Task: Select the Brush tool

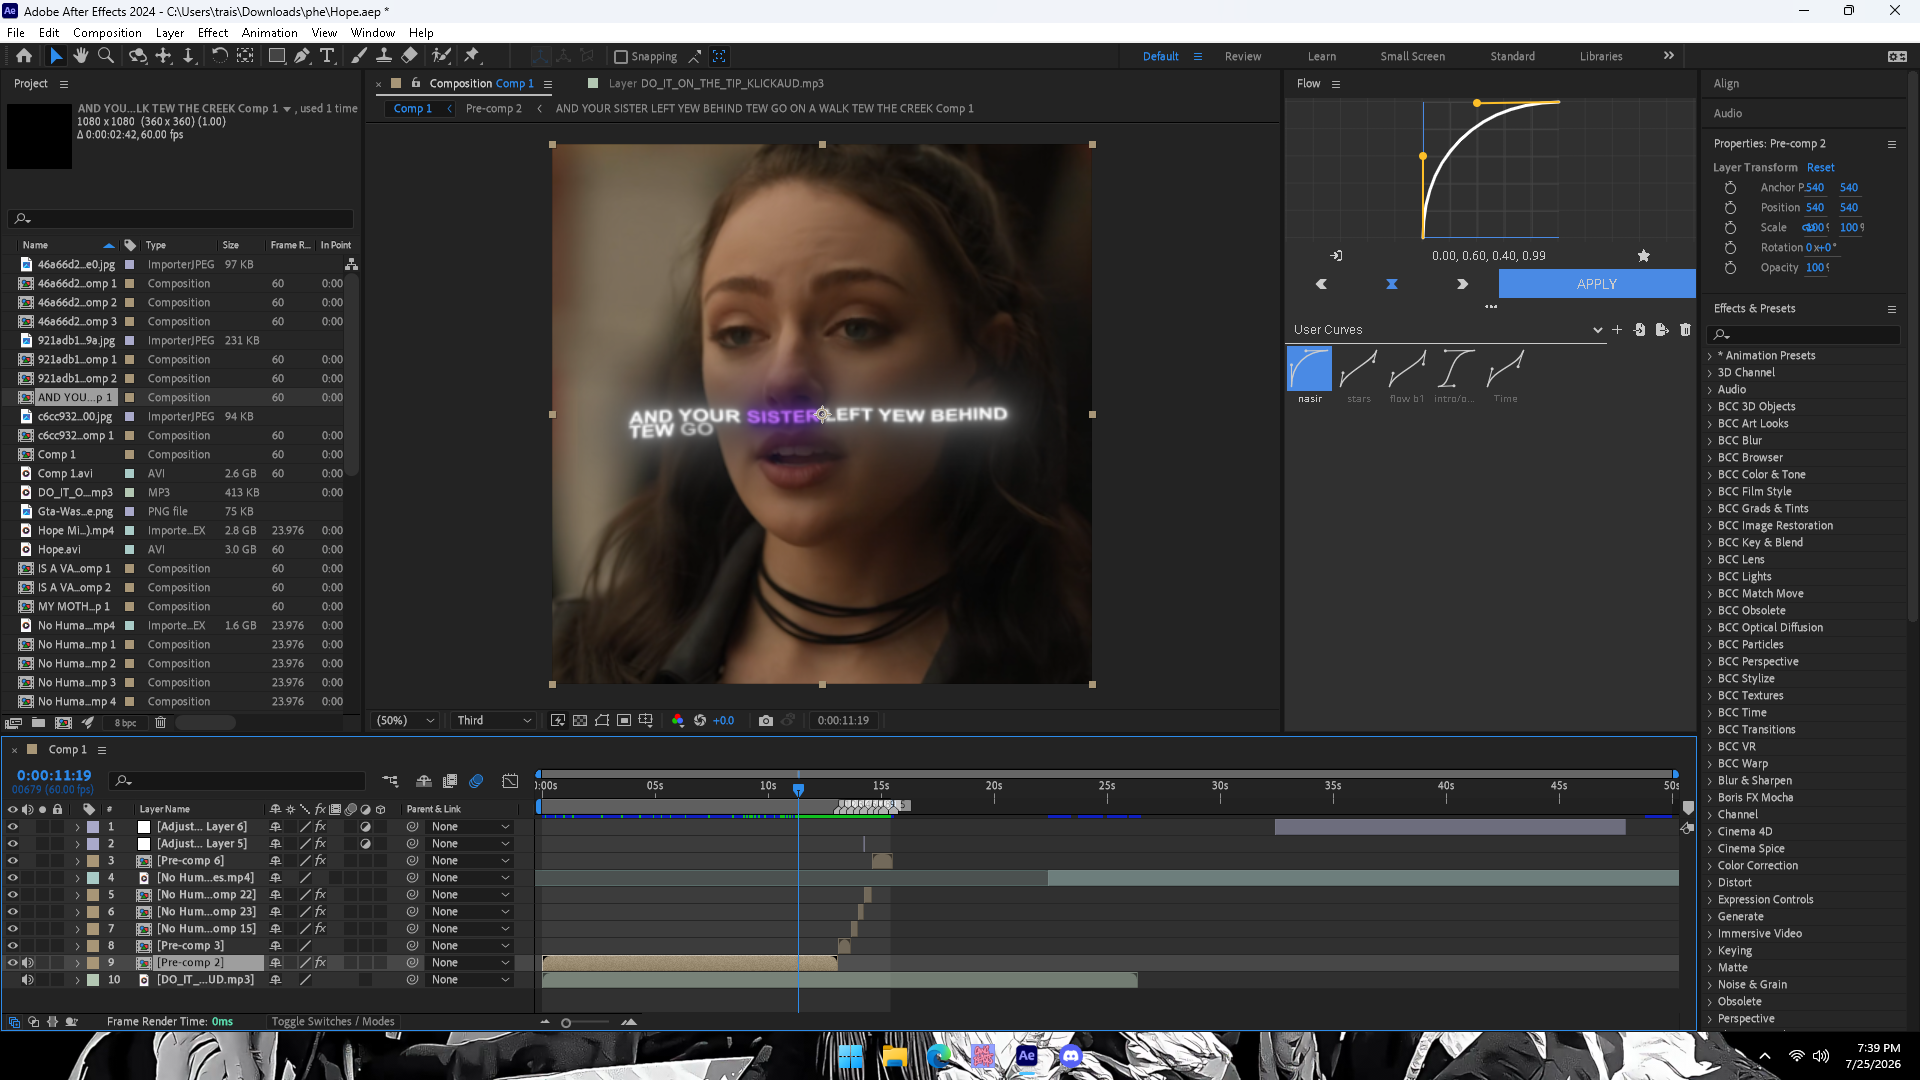Action: tap(359, 56)
